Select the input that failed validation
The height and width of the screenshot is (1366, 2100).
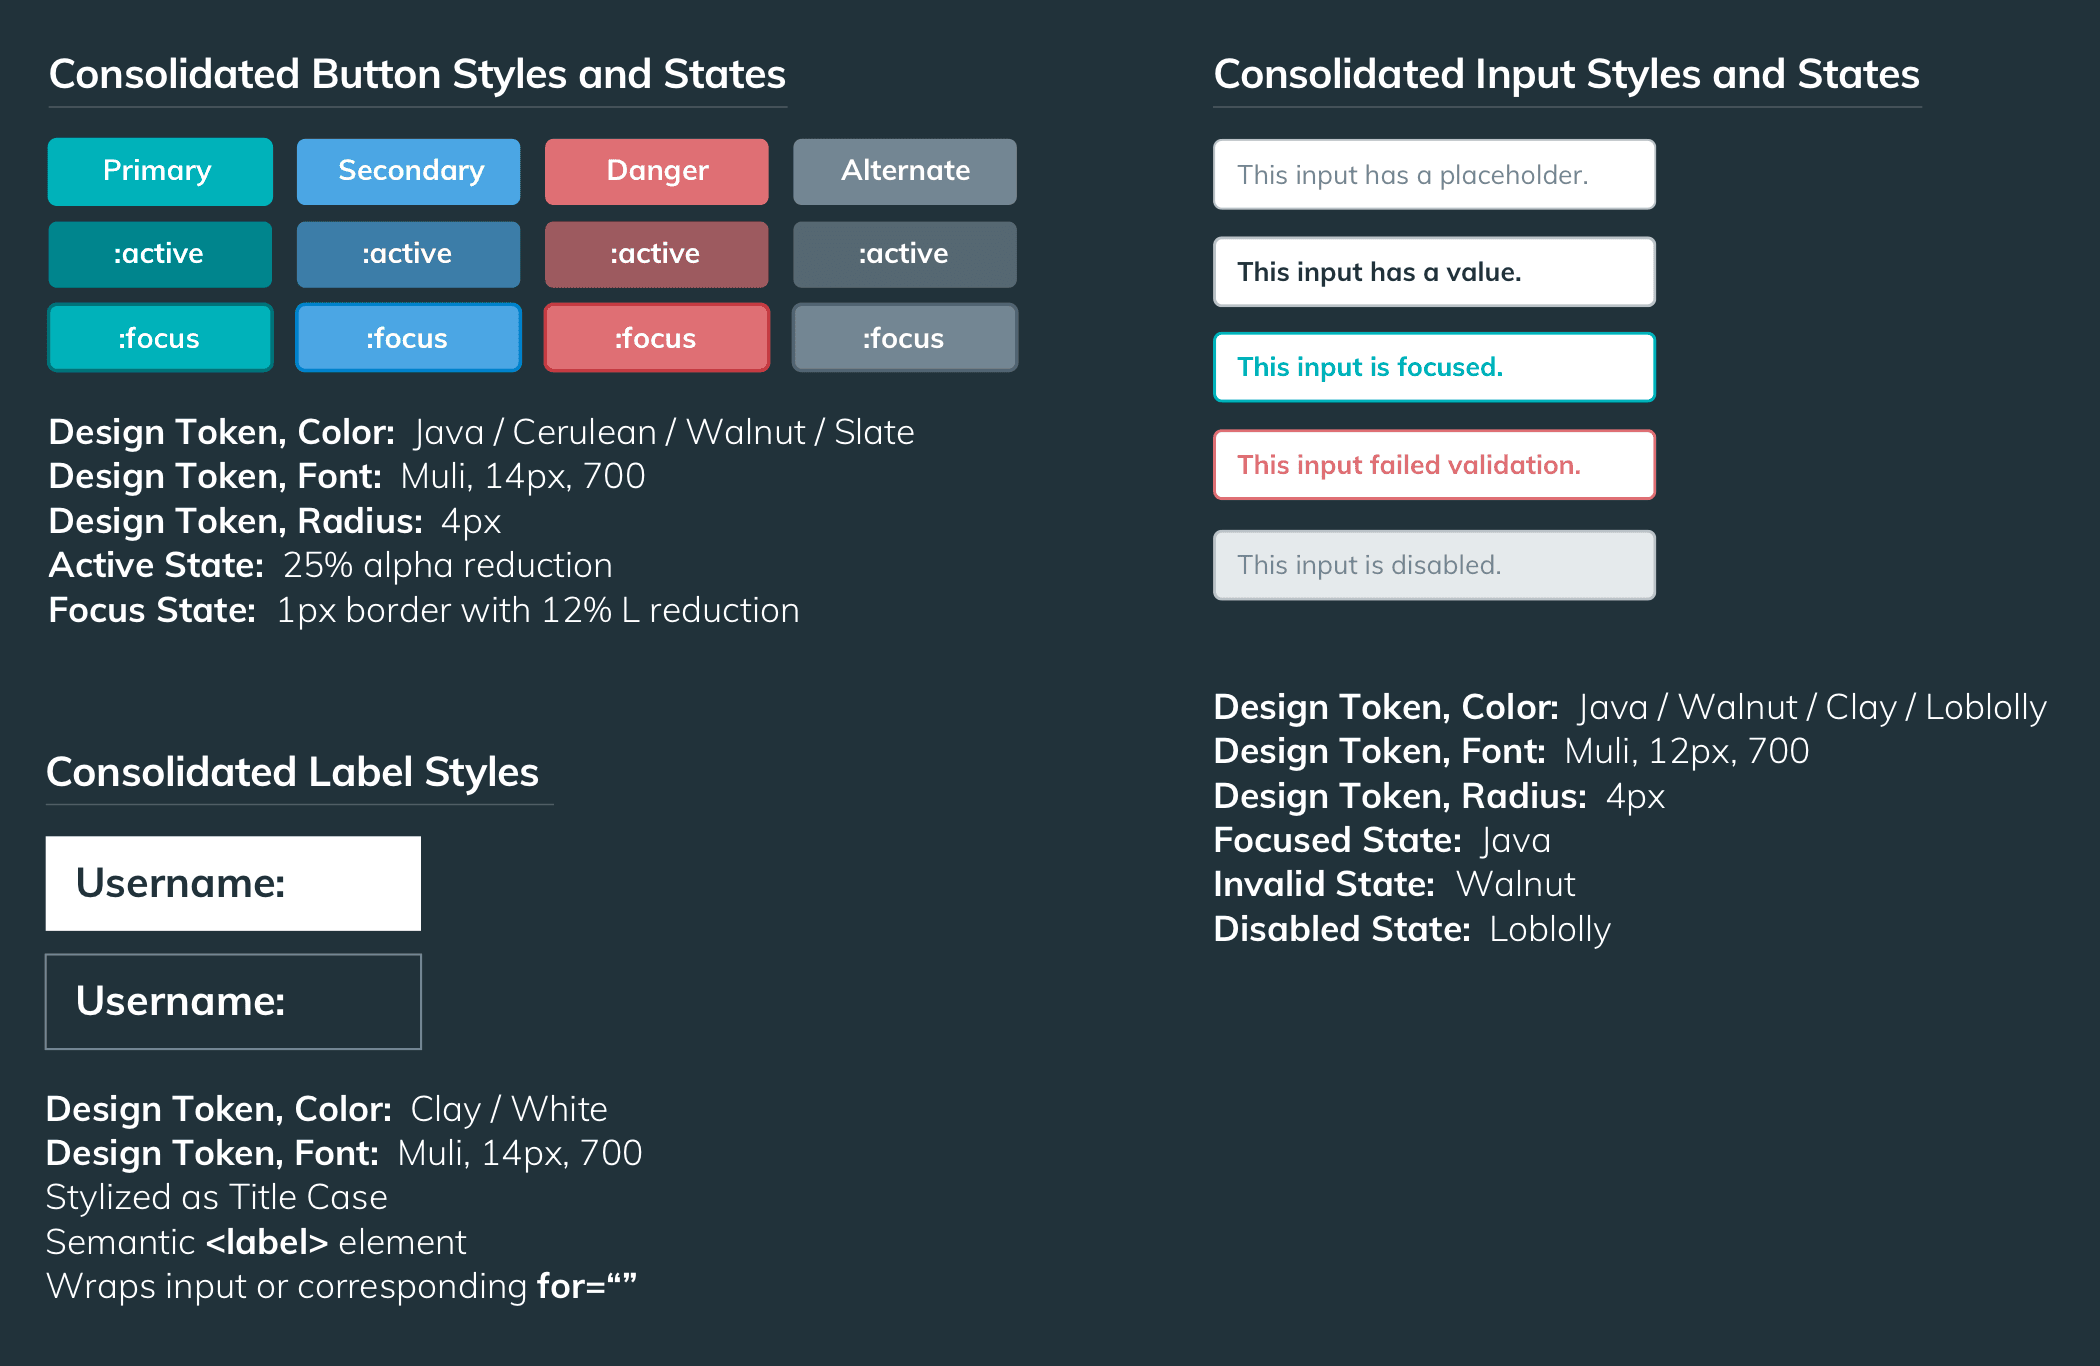point(1433,465)
